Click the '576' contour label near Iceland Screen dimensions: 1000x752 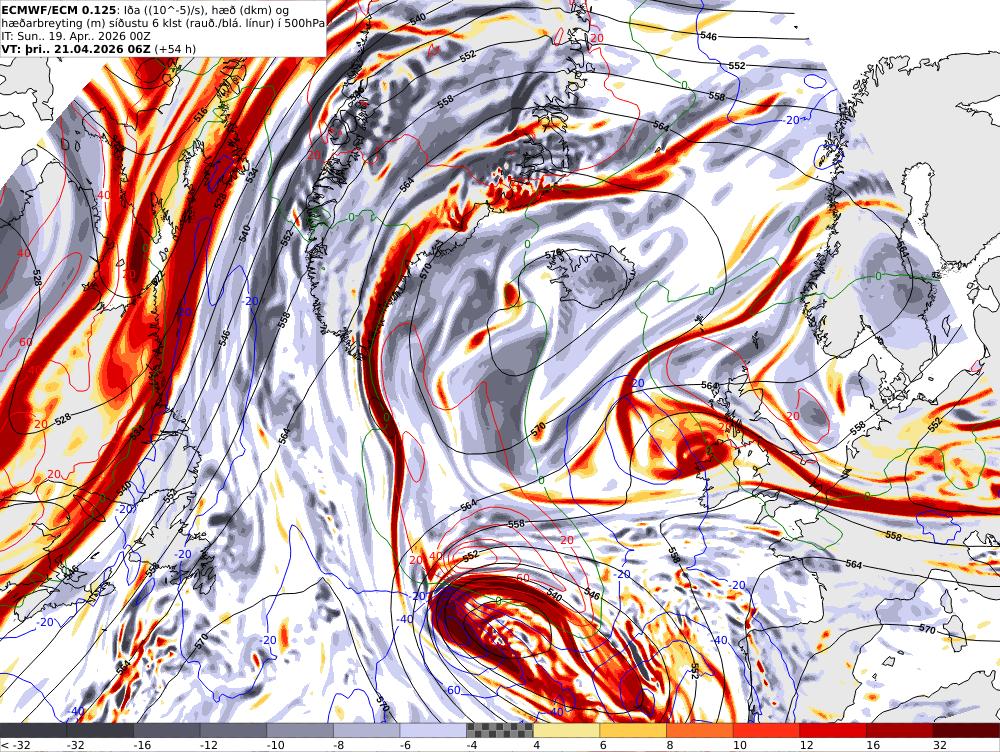point(554,254)
